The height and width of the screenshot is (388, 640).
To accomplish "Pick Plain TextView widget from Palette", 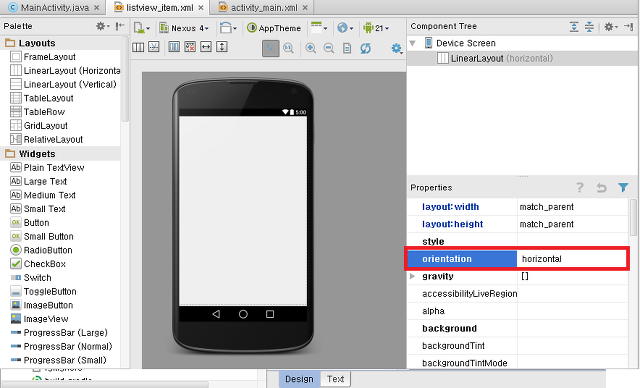I will point(47,168).
